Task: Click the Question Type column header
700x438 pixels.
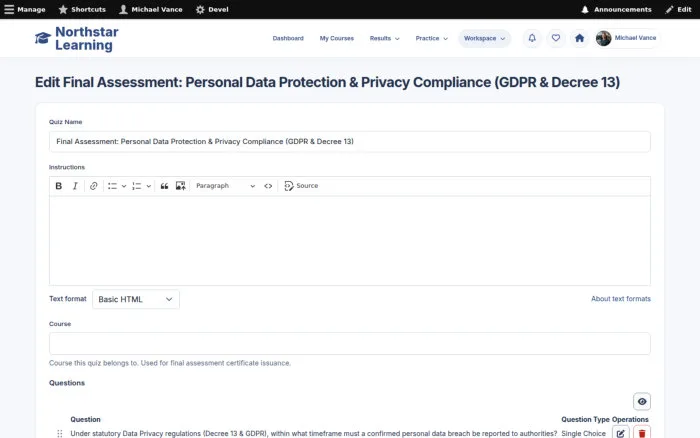Action: pyautogui.click(x=585, y=419)
